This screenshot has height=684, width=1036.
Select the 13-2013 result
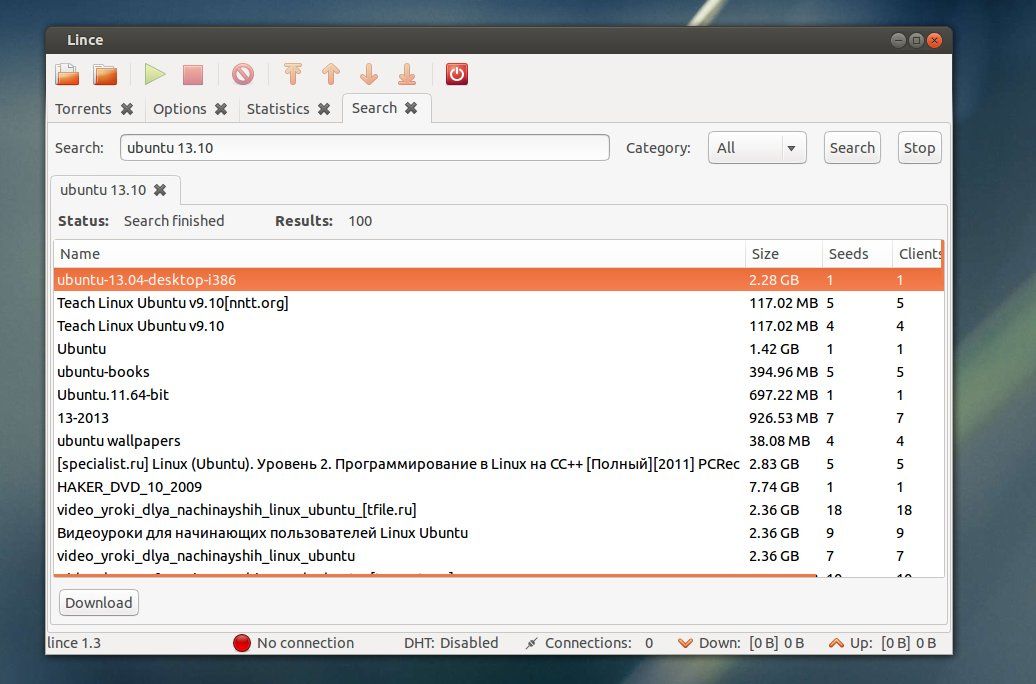click(x=498, y=418)
